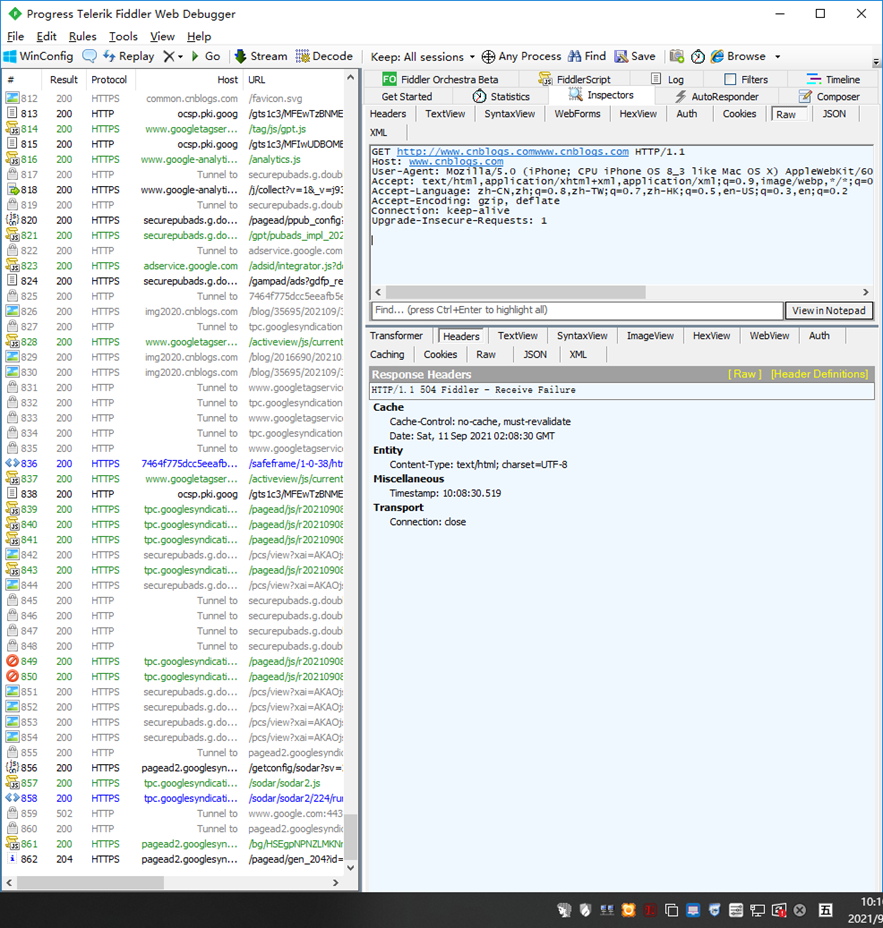The image size is (883, 928).
Task: Select session 859 tunnel lock icon
Action: pos(12,814)
